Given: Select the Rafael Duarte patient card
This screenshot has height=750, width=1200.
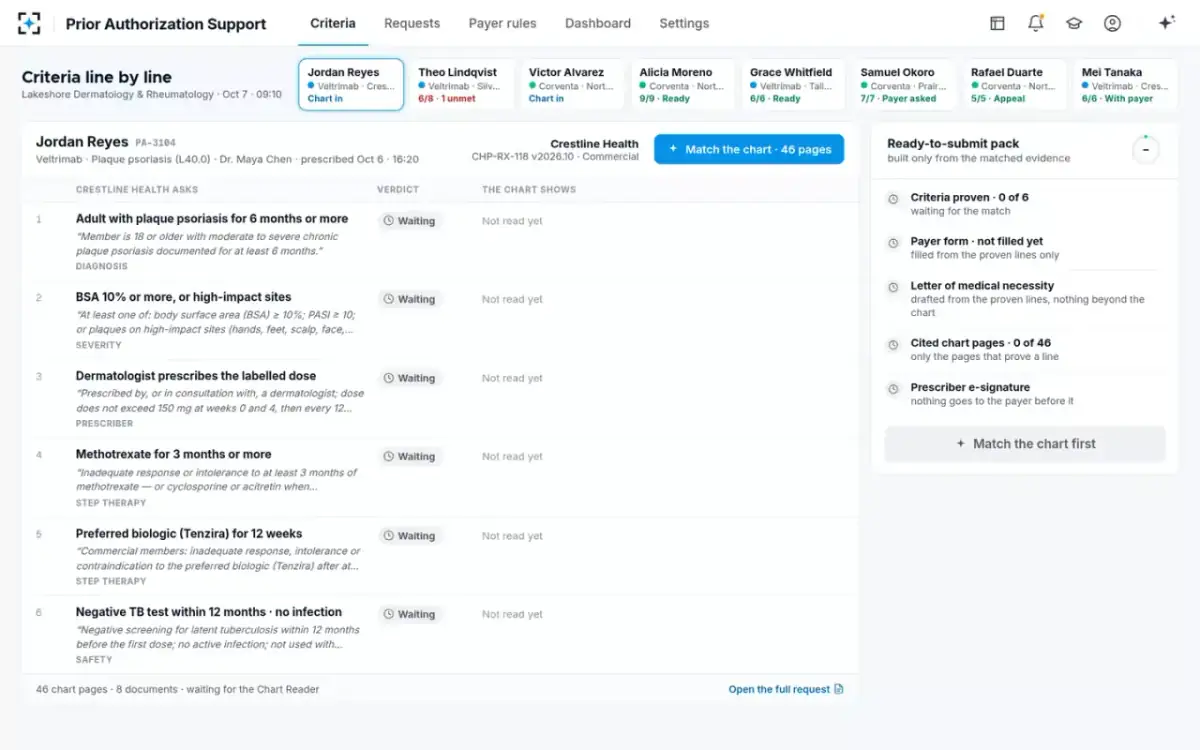Looking at the screenshot, I should [x=1015, y=84].
